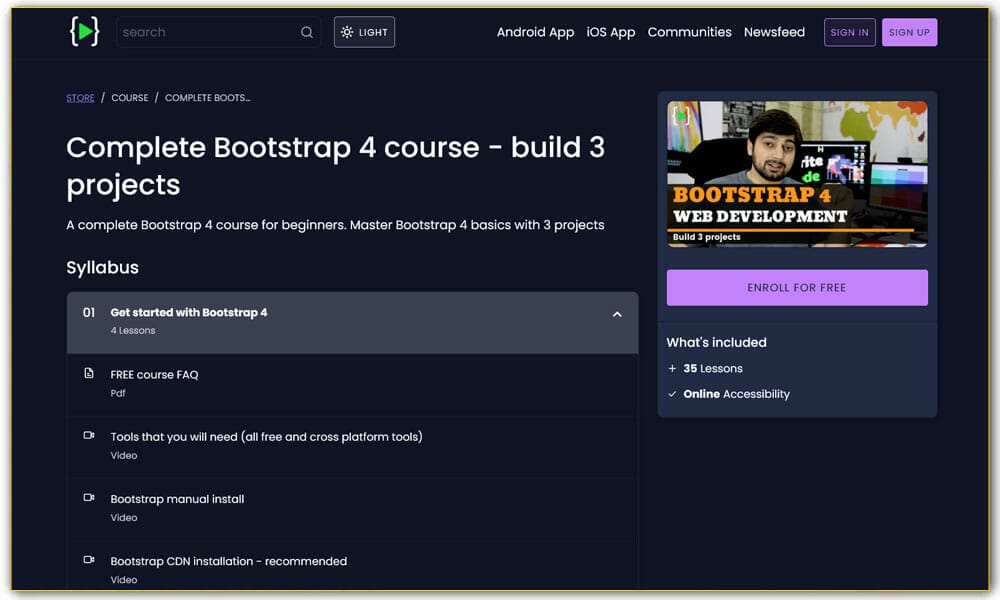
Task: Open the Bootstrap 4 Web Development course thumbnail
Action: tap(797, 173)
